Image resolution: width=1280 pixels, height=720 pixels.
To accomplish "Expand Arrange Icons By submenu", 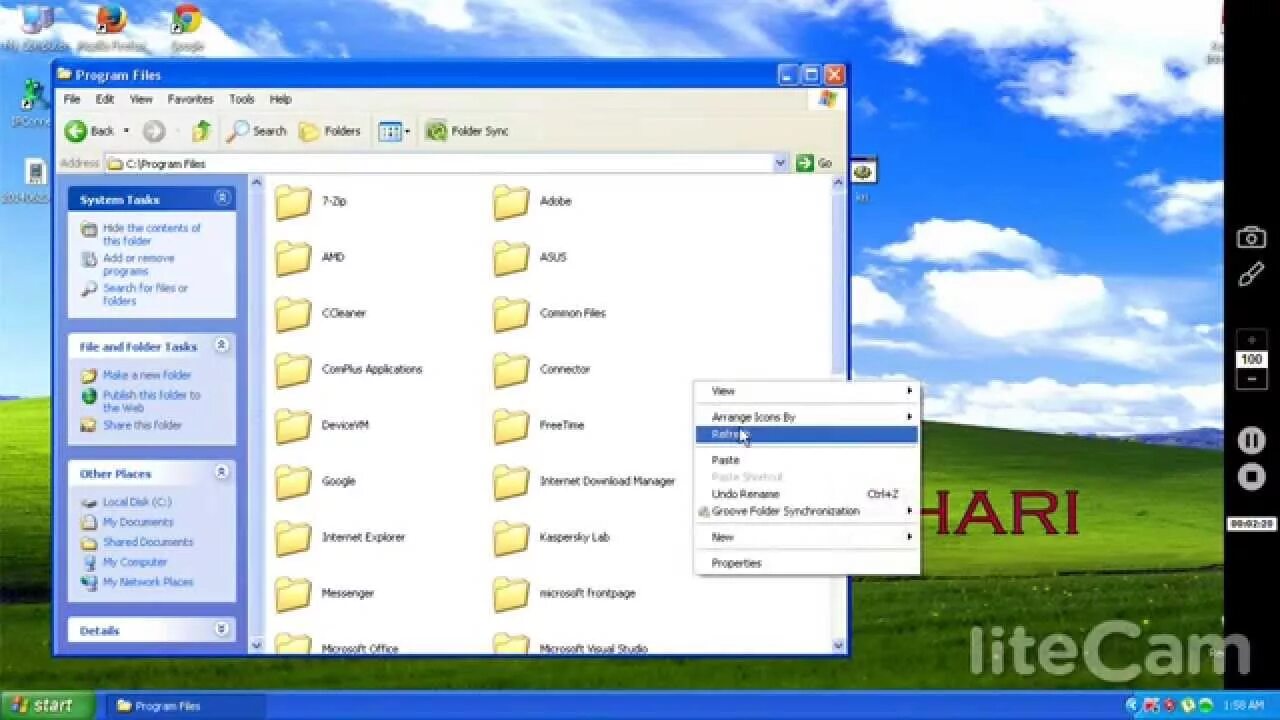I will 807,417.
